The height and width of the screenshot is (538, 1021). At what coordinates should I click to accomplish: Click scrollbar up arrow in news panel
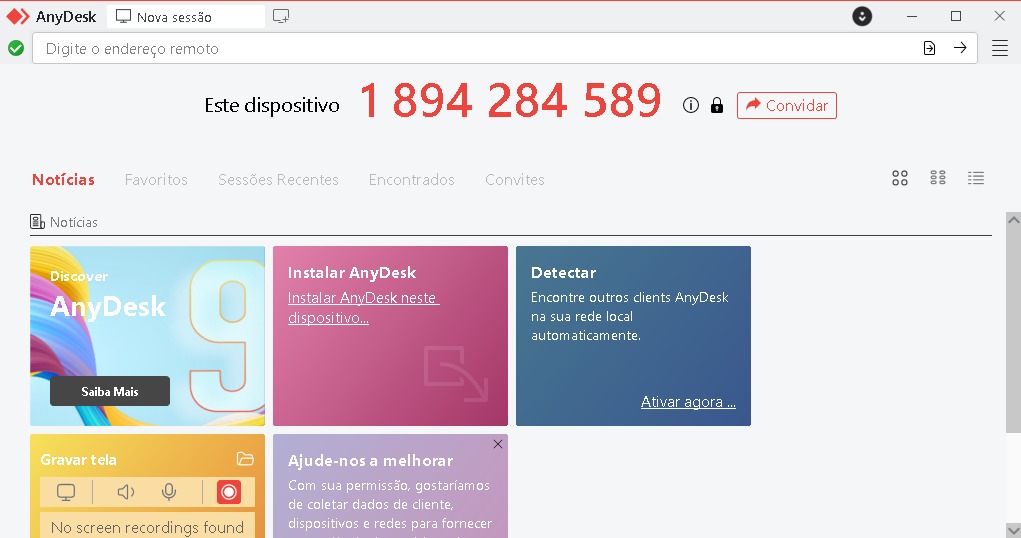(1013, 220)
